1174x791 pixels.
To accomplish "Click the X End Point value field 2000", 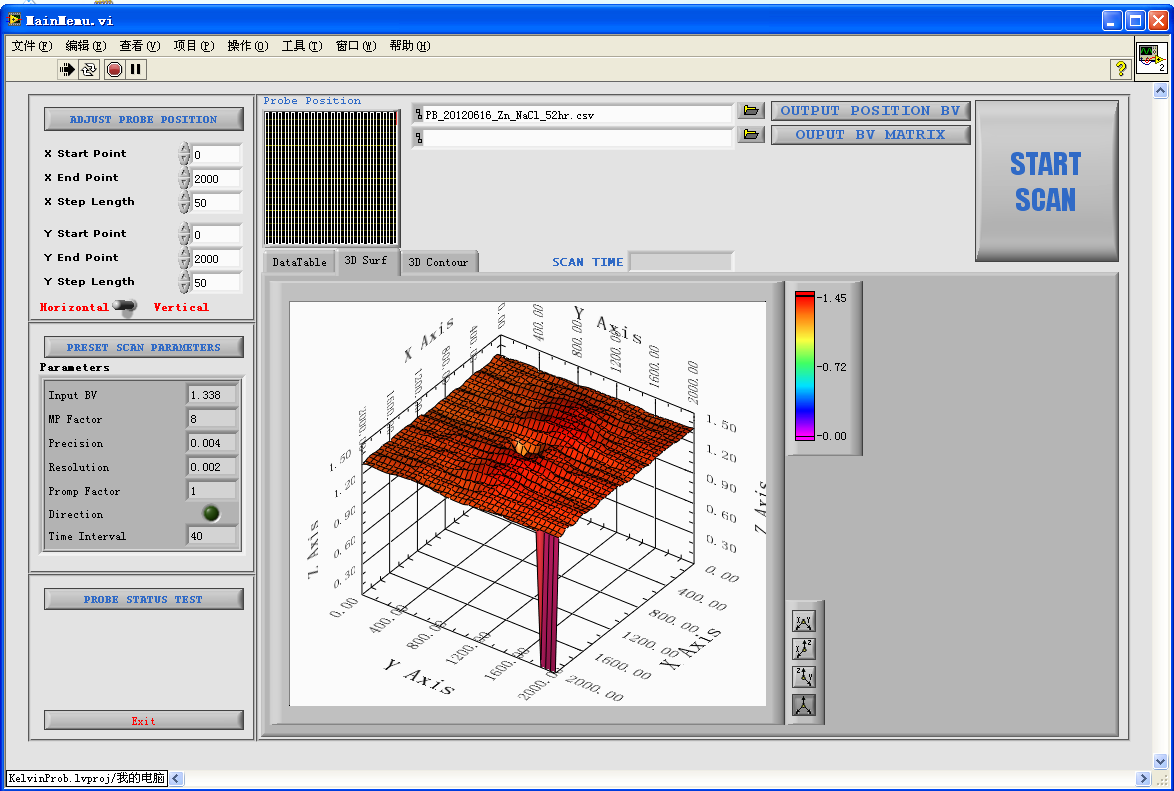I will pyautogui.click(x=216, y=179).
